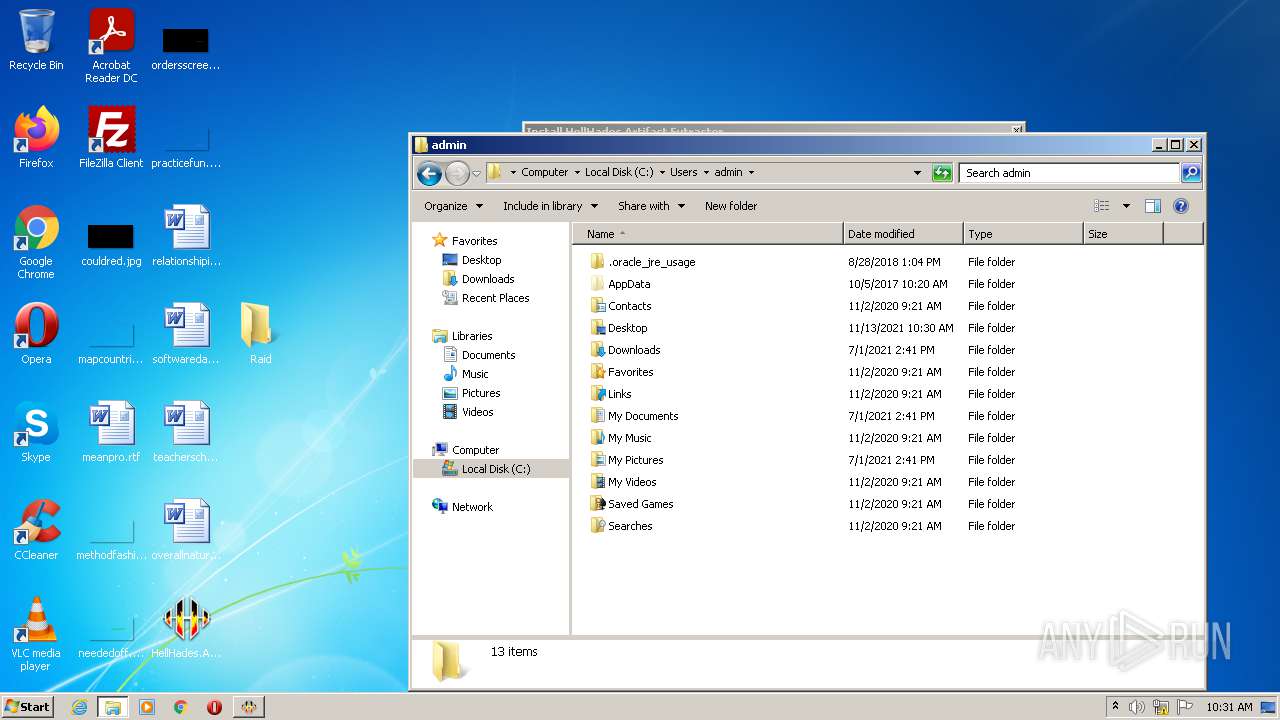Open the Organize menu
1280x720 pixels.
[x=454, y=206]
